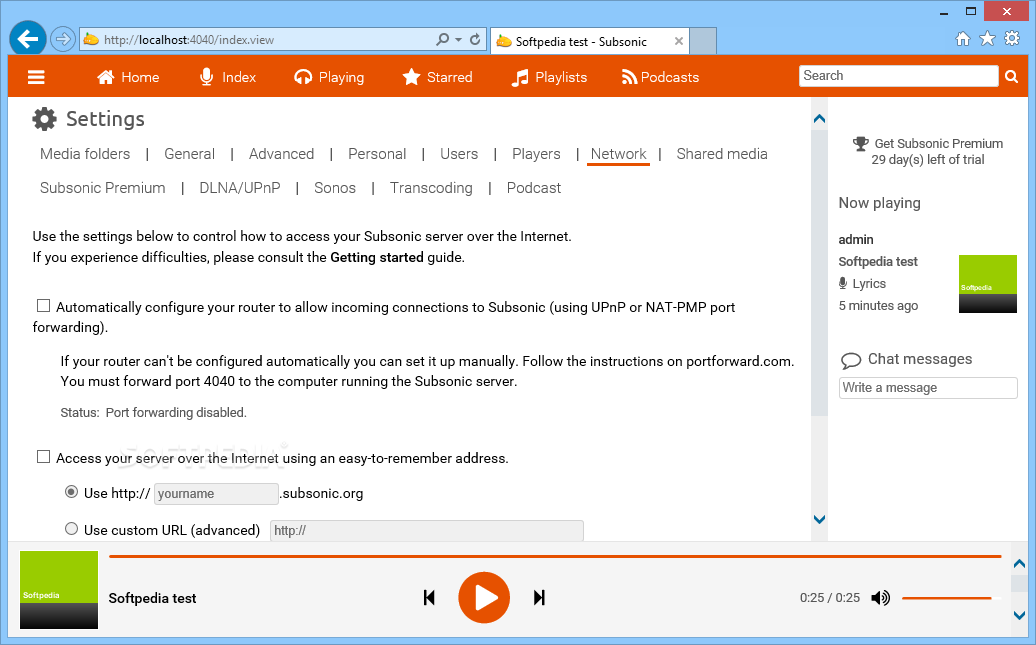
Task: Click the browser Forward button
Action: pos(63,39)
